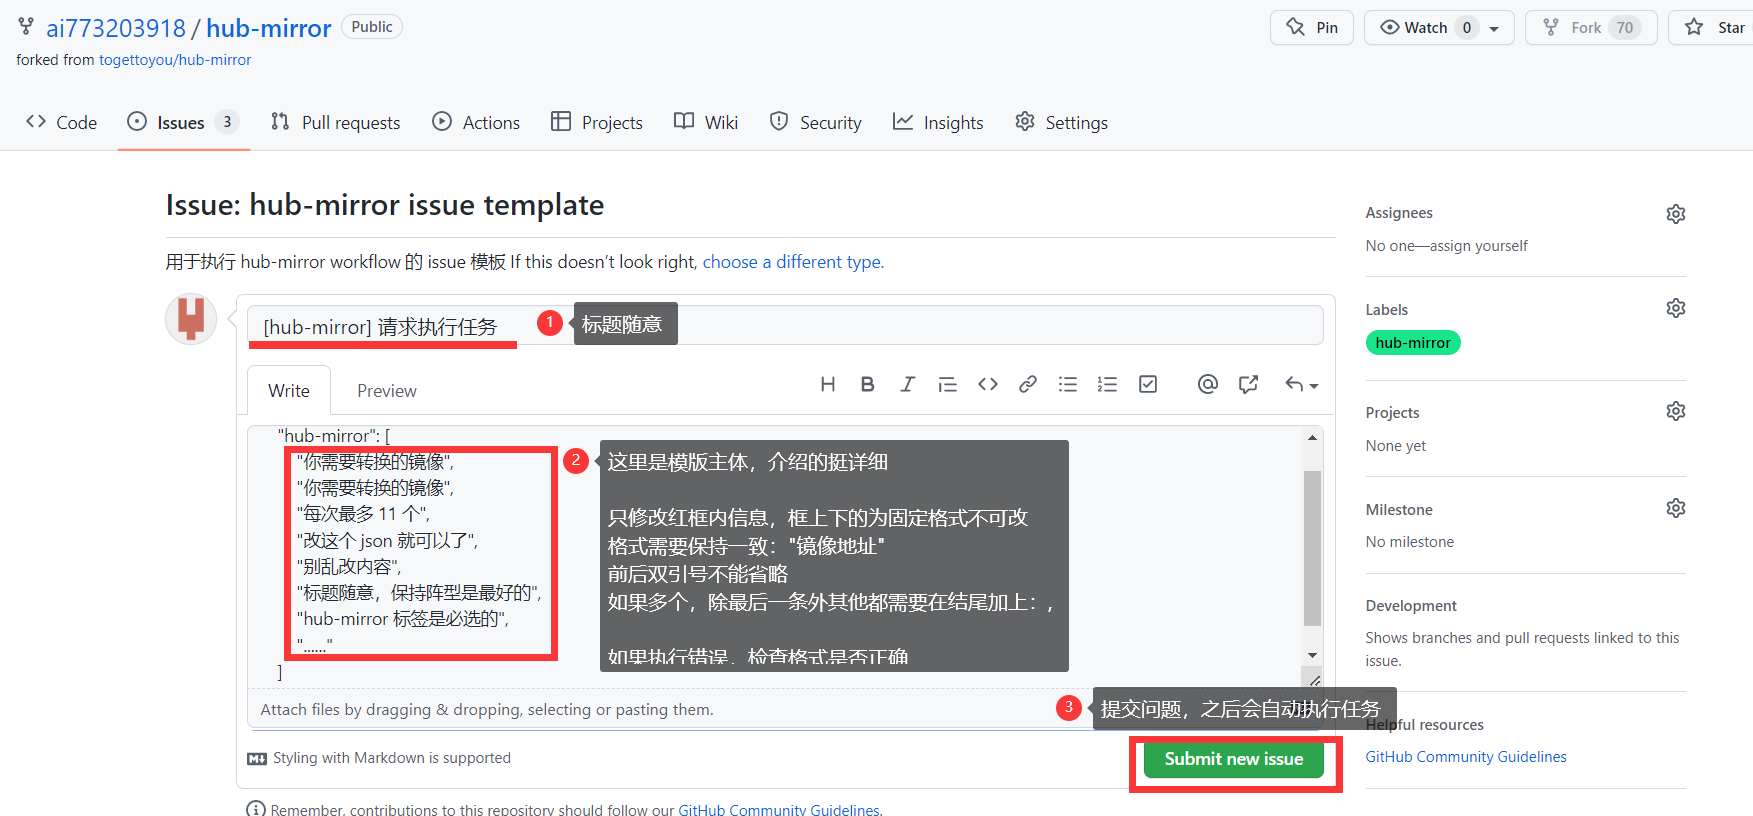Open the Assignees gear settings
The width and height of the screenshot is (1753, 816).
(1676, 214)
